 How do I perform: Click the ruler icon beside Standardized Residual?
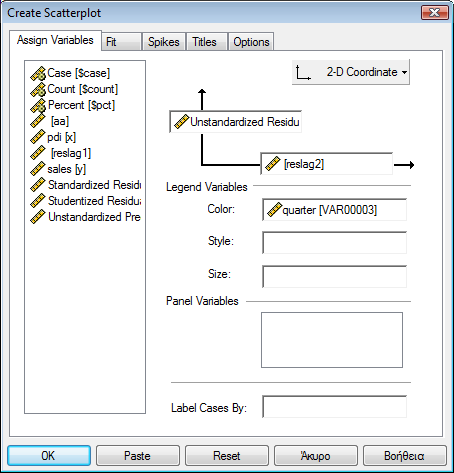[x=38, y=185]
